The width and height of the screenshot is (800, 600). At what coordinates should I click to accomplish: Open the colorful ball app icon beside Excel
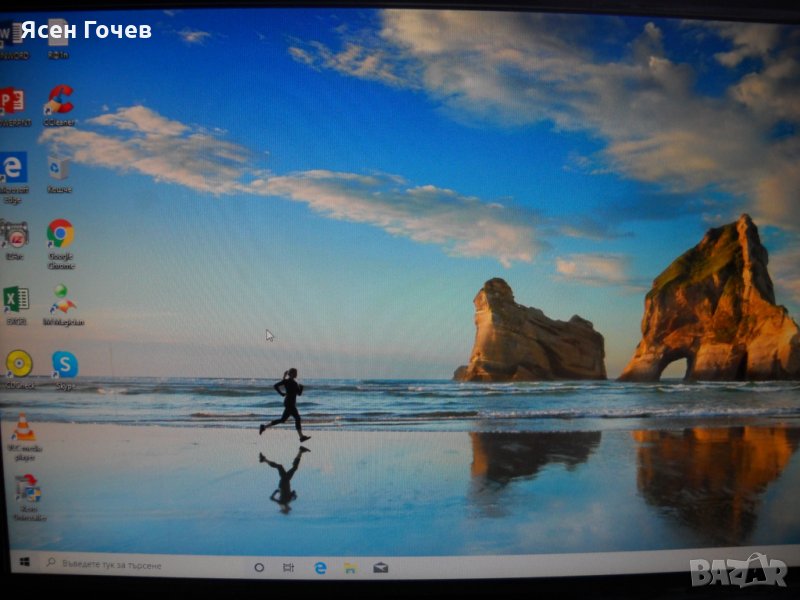pyautogui.click(x=62, y=299)
